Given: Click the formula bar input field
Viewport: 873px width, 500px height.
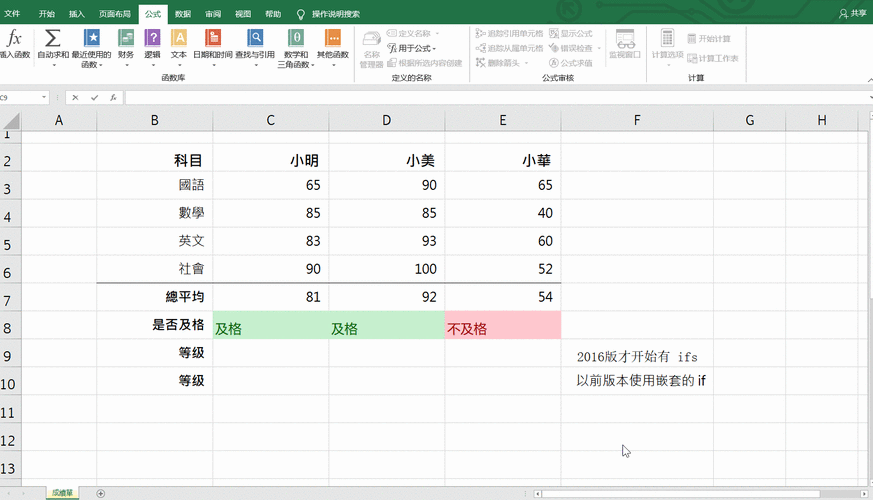Looking at the screenshot, I should point(496,97).
